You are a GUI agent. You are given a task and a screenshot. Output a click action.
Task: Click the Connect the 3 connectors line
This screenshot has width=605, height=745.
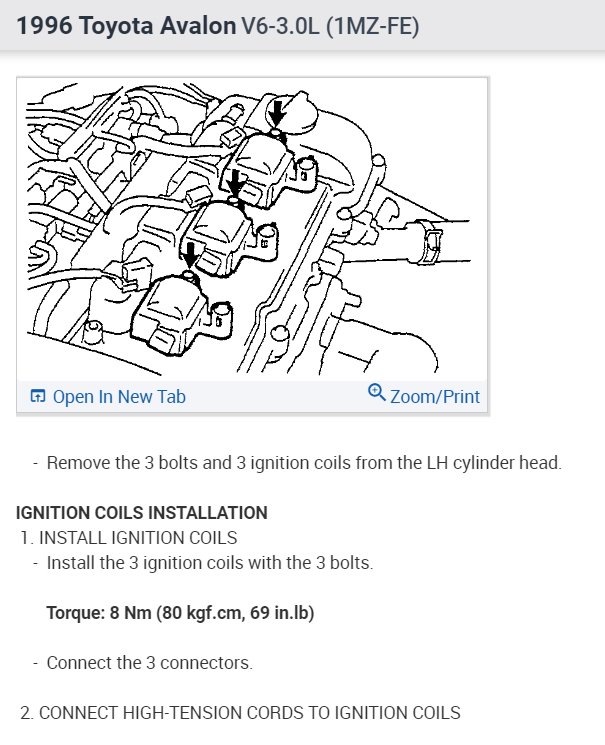tap(150, 663)
